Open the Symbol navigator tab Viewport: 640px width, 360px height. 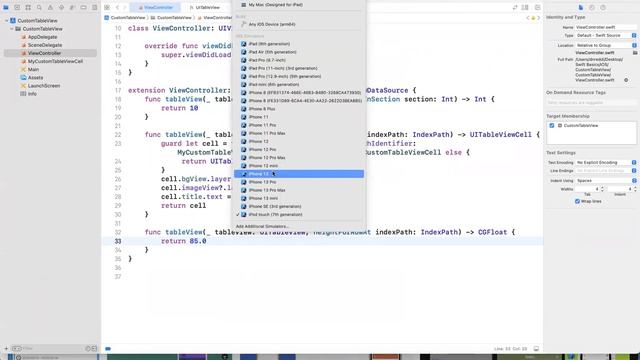[28, 7]
